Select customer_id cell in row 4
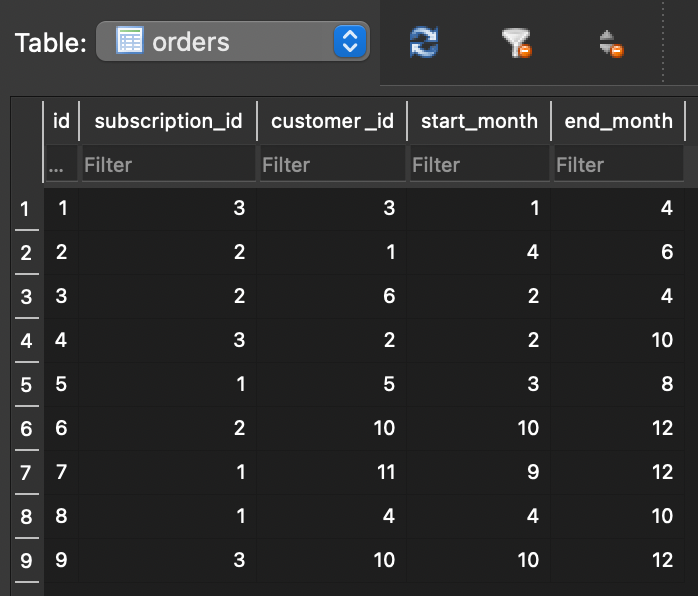This screenshot has width=698, height=596. coord(332,341)
